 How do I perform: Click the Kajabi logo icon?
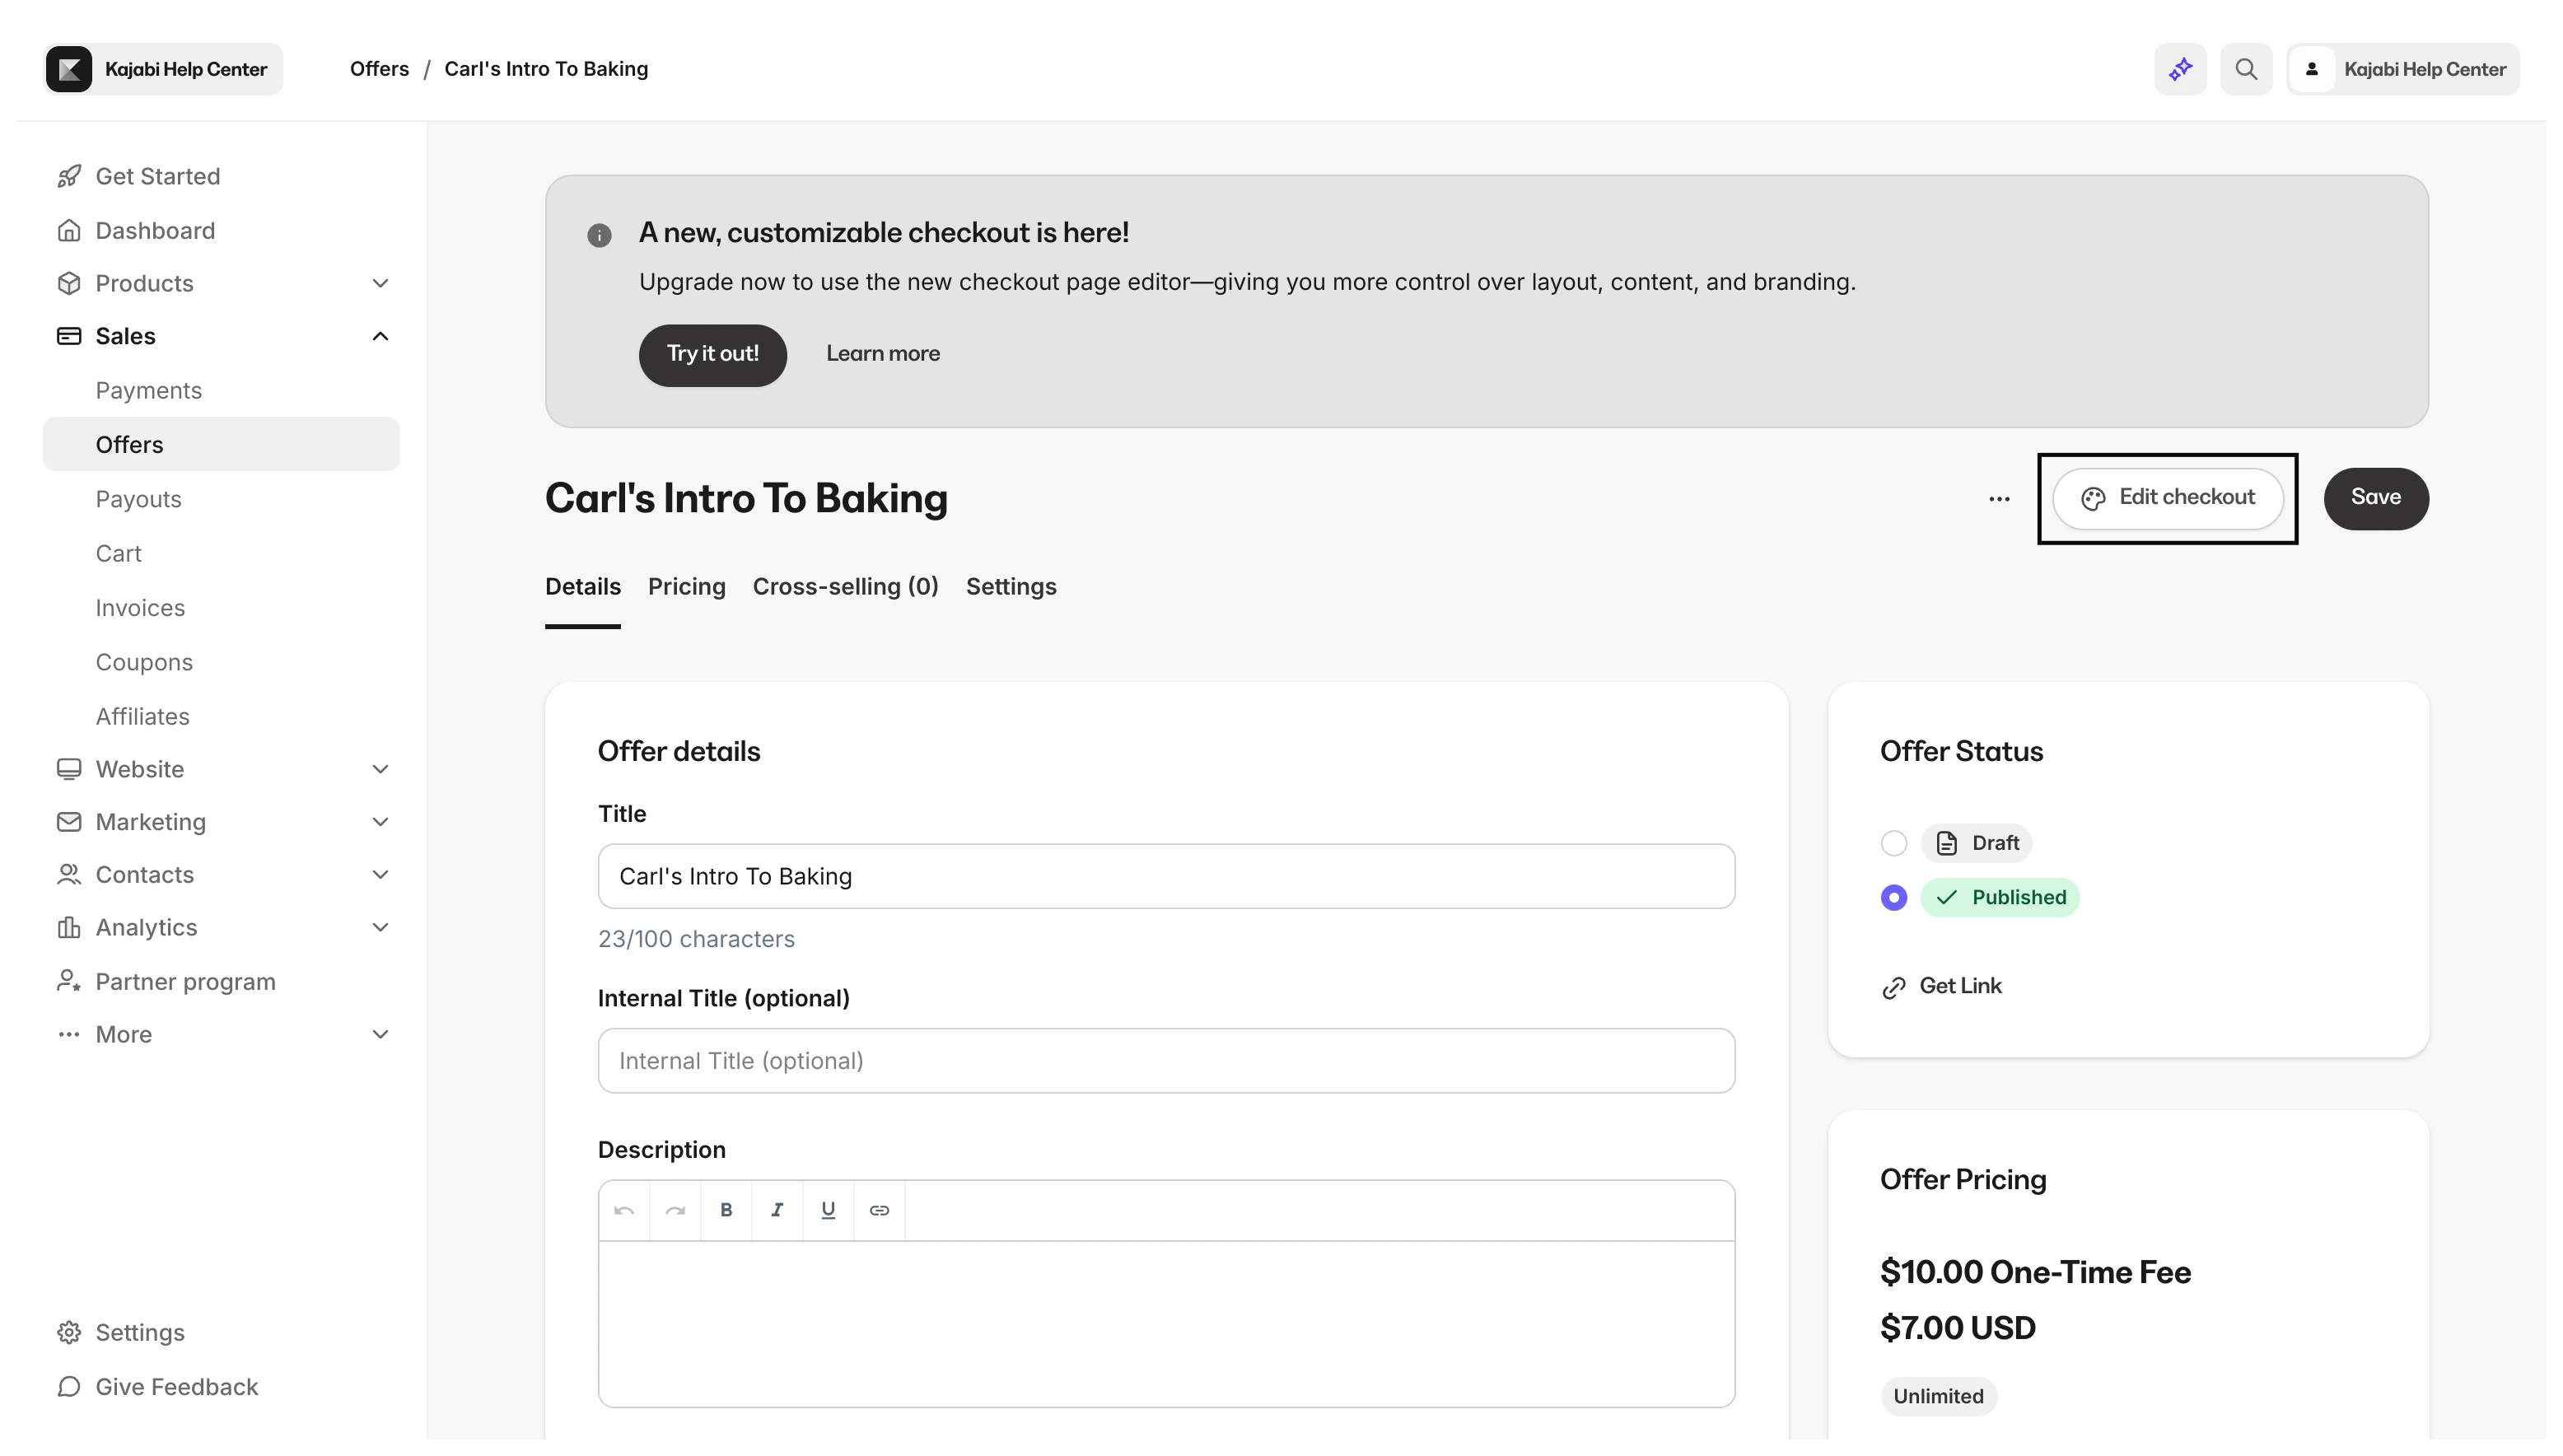pos(69,69)
